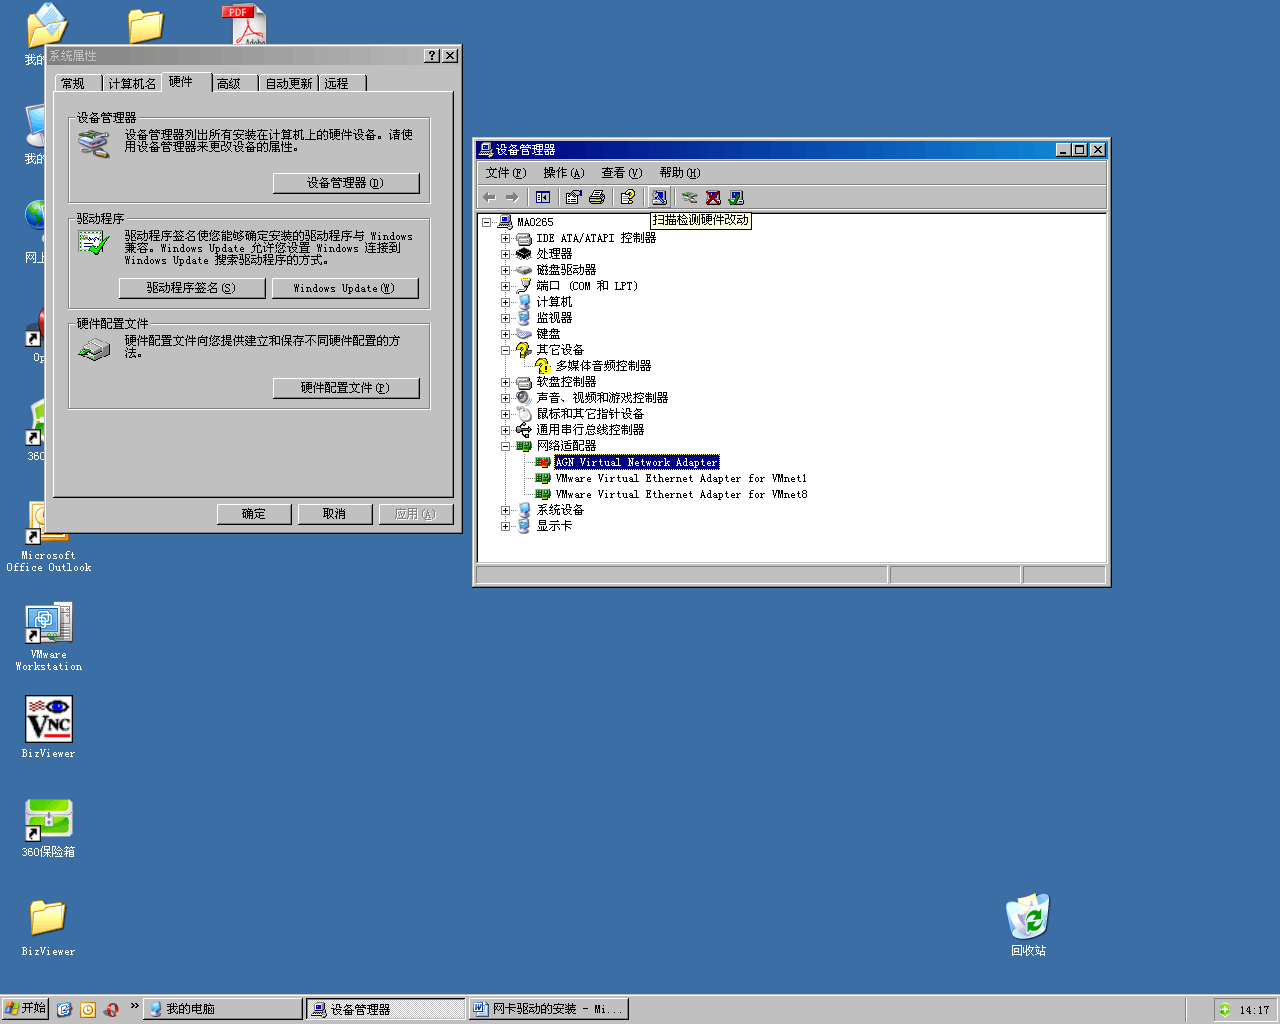
Task: Open the 操作(A) menu
Action: click(x=564, y=173)
